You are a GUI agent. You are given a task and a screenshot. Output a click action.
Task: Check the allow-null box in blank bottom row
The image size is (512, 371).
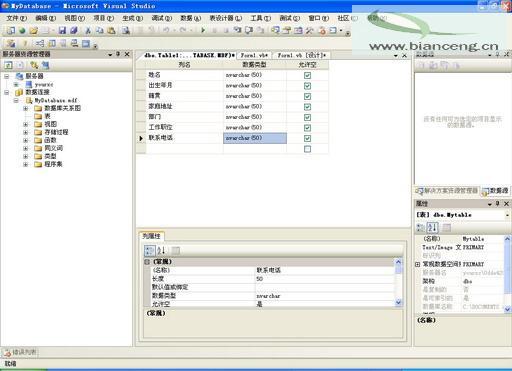[307, 149]
